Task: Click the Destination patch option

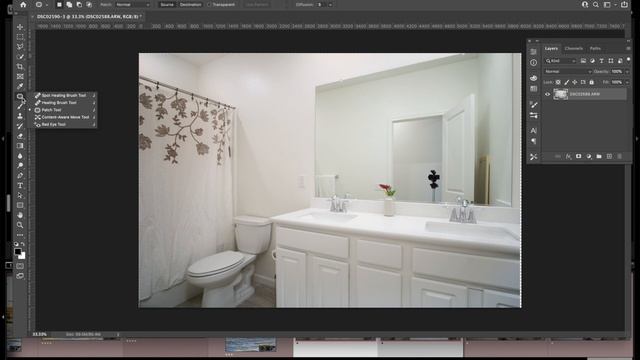Action: (190, 4)
